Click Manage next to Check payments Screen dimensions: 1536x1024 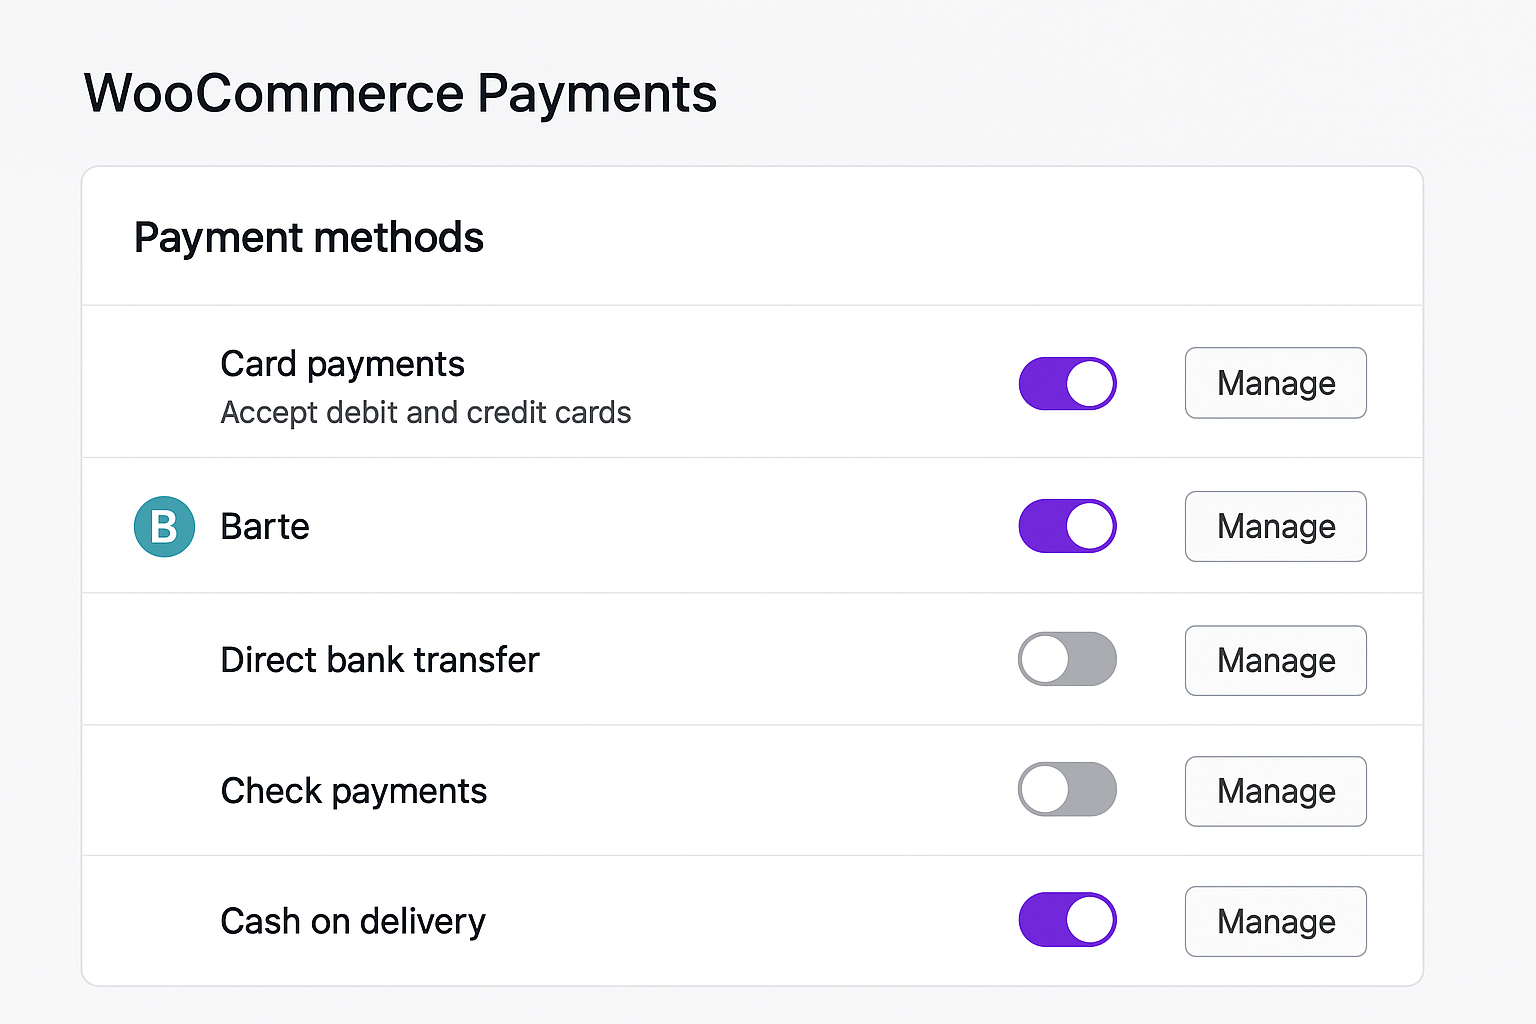(1275, 791)
